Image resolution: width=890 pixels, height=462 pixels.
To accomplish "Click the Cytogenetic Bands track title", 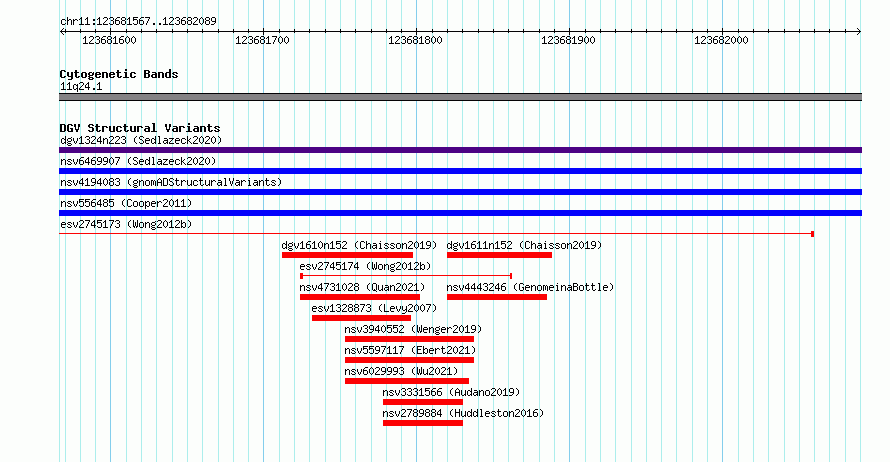I will pyautogui.click(x=119, y=74).
